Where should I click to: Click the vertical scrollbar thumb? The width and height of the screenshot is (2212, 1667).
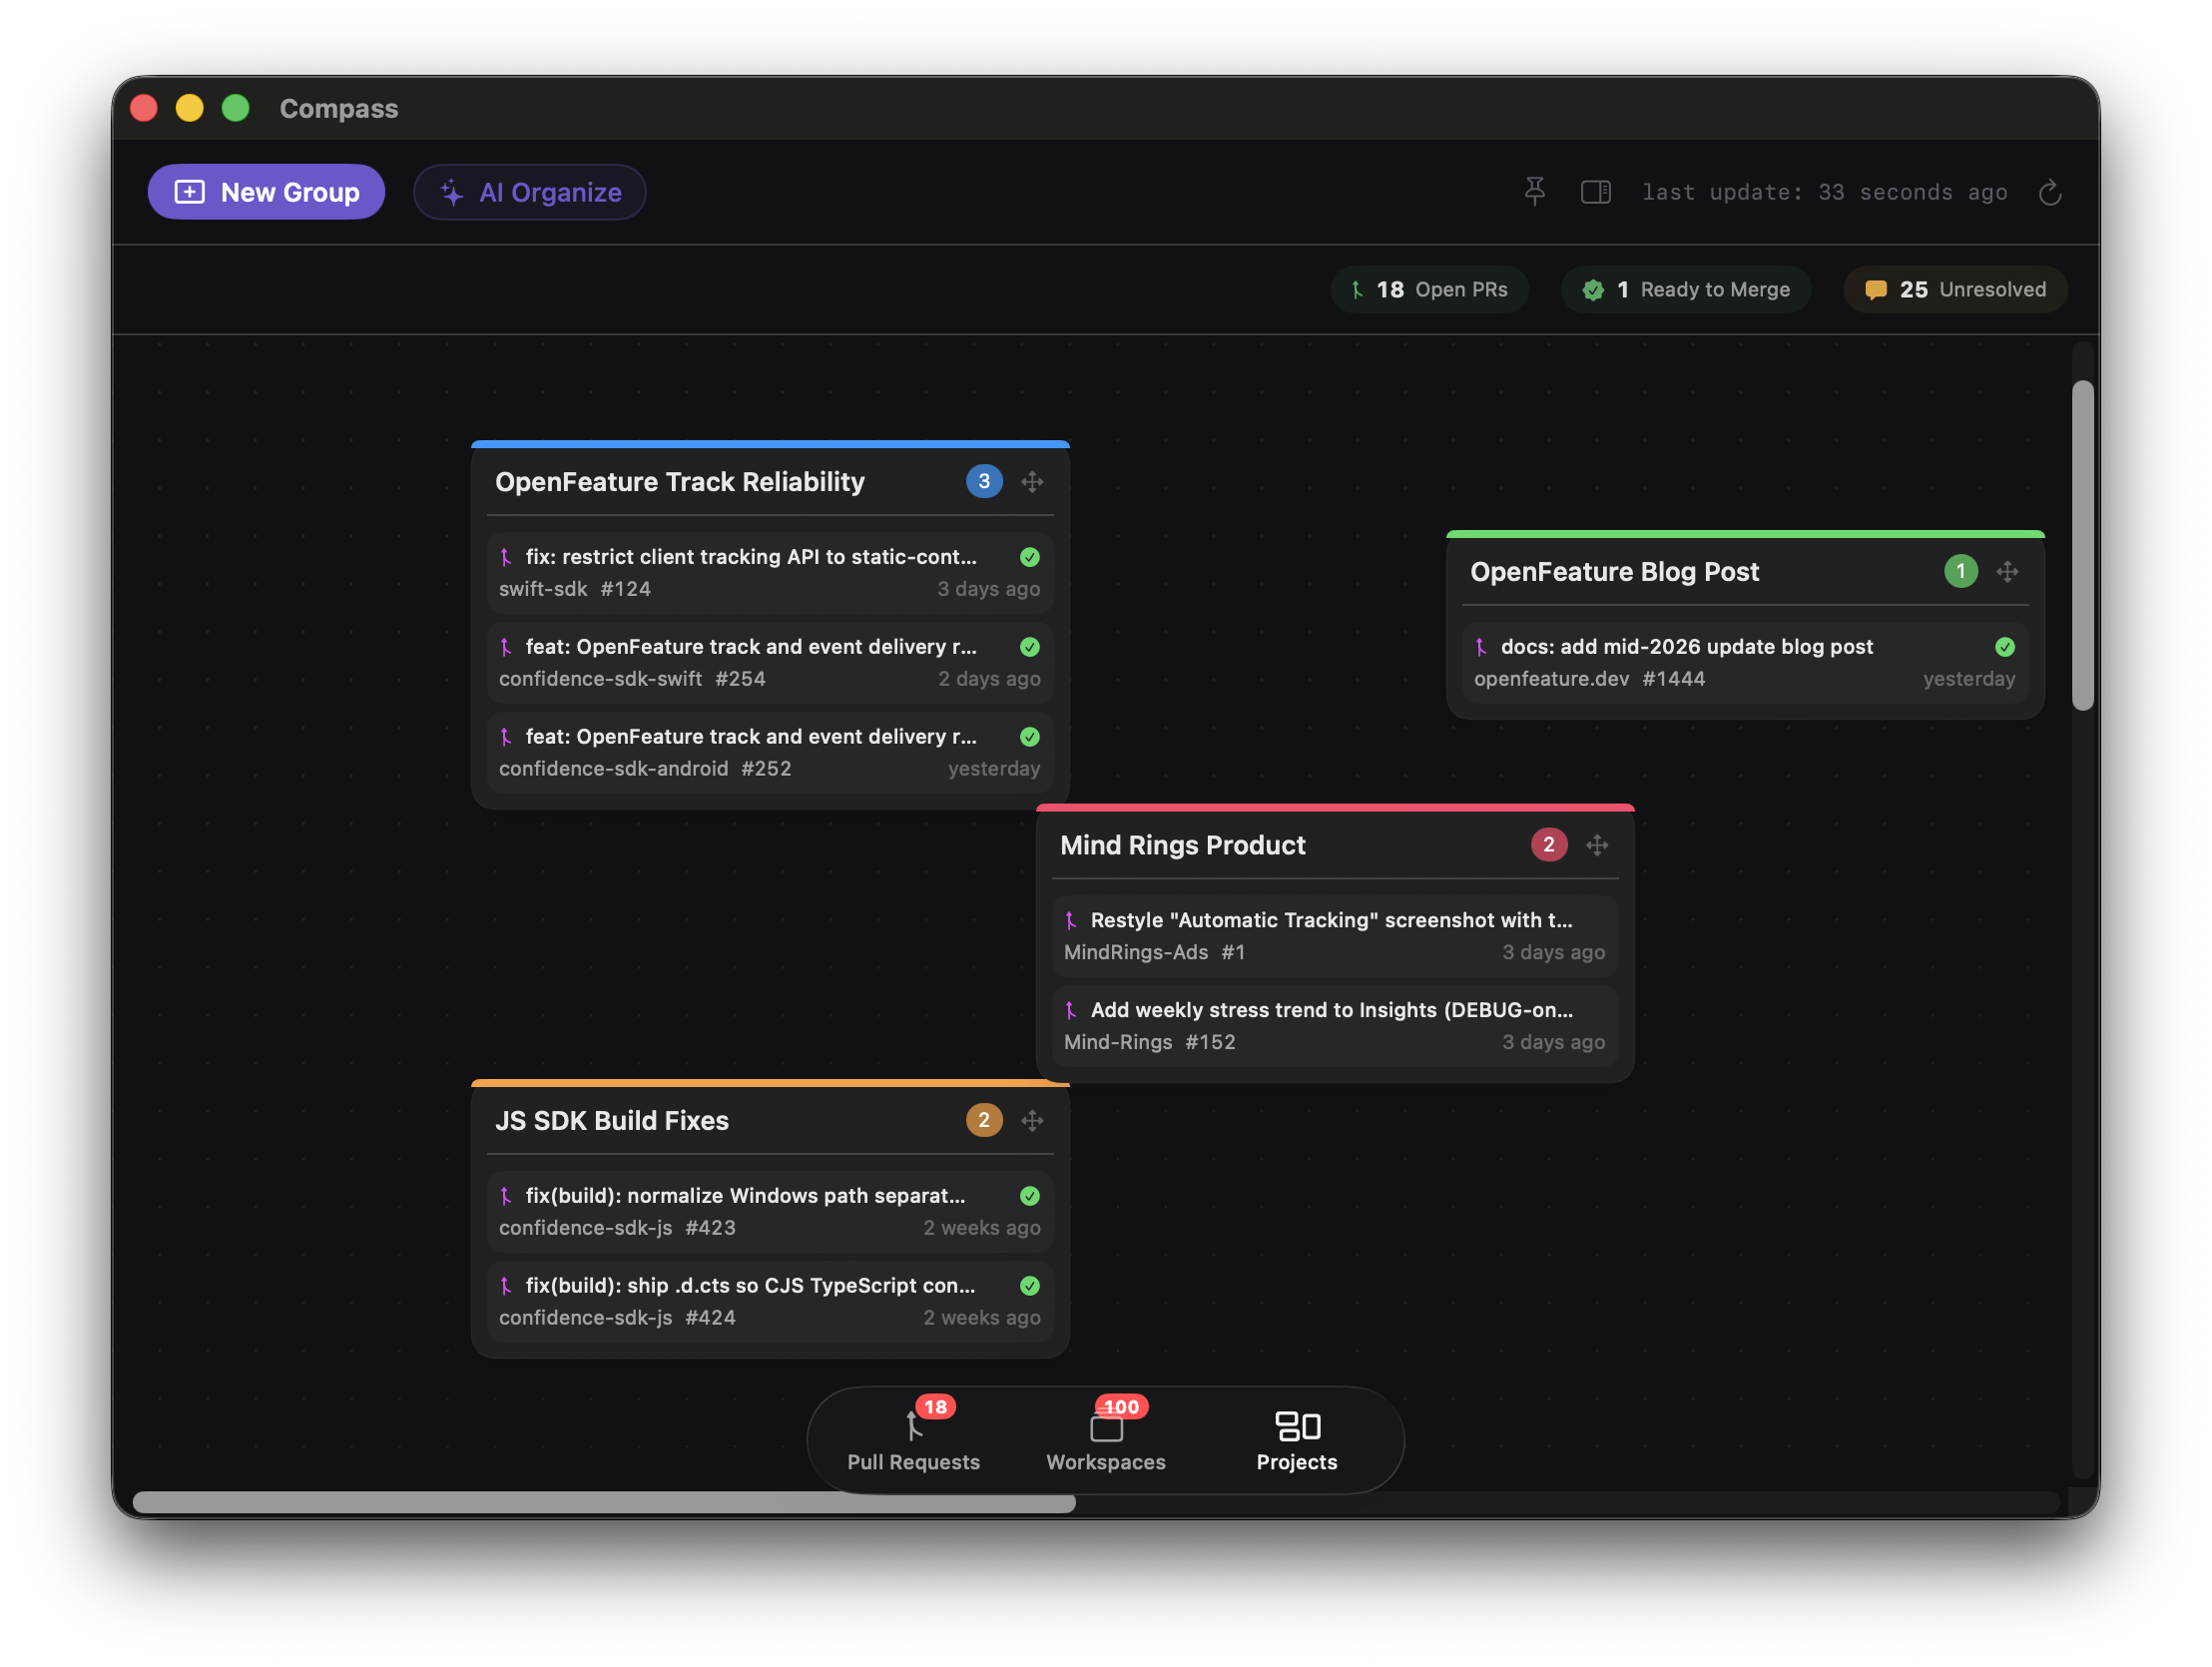click(2083, 546)
